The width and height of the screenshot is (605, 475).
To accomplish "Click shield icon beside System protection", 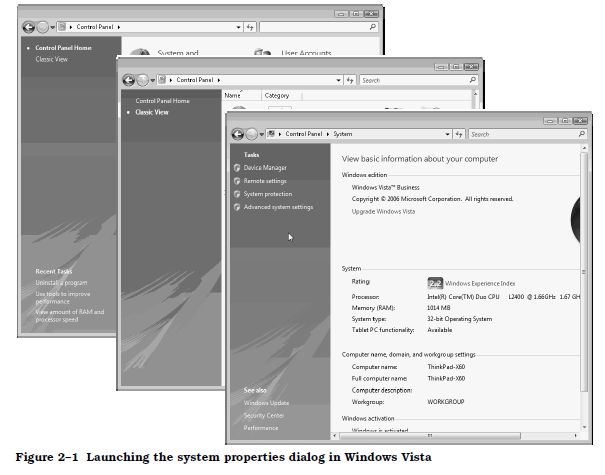I will point(237,194).
